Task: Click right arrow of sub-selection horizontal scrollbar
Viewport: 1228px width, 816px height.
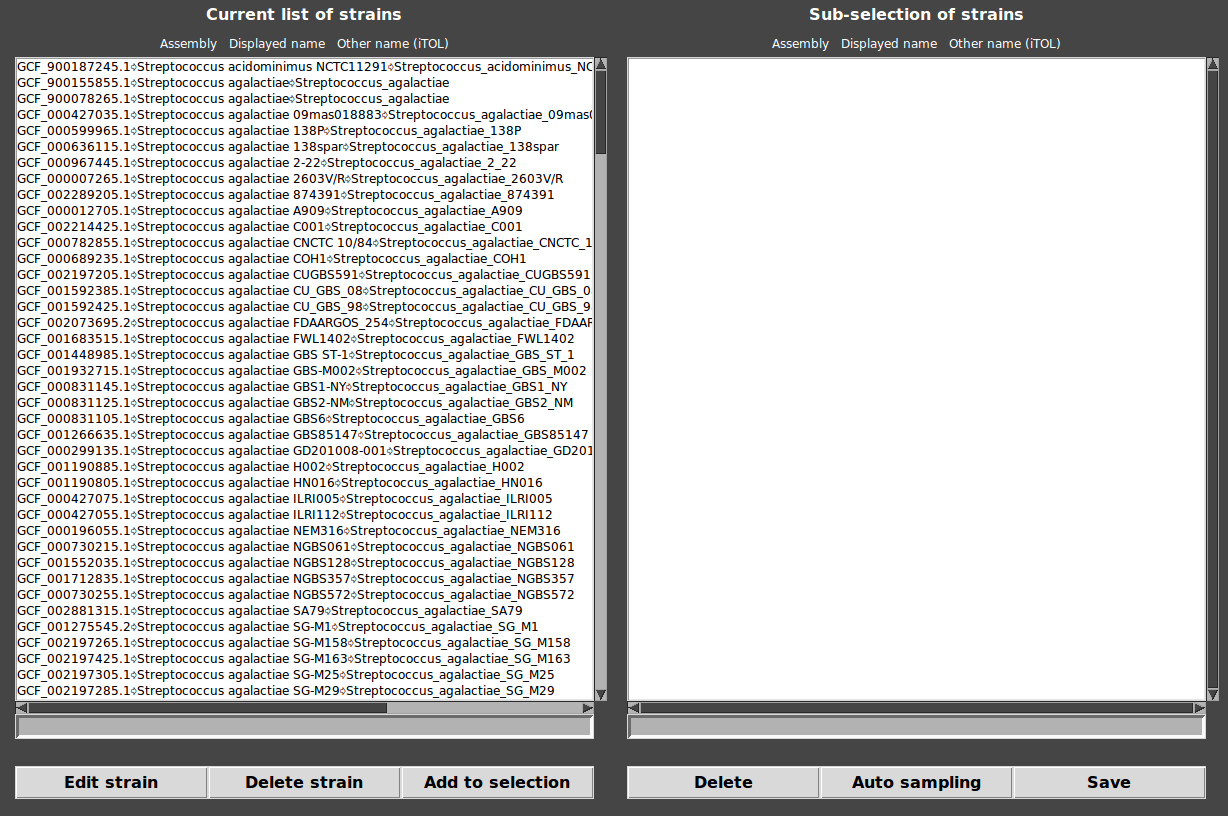Action: (1199, 708)
